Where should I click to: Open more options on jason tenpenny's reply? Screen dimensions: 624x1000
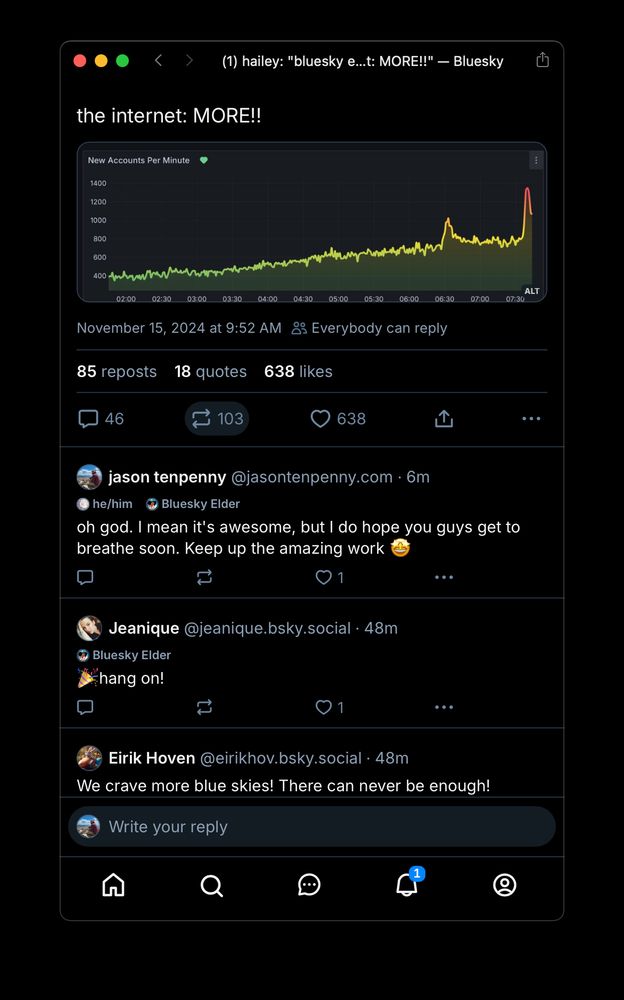point(444,577)
